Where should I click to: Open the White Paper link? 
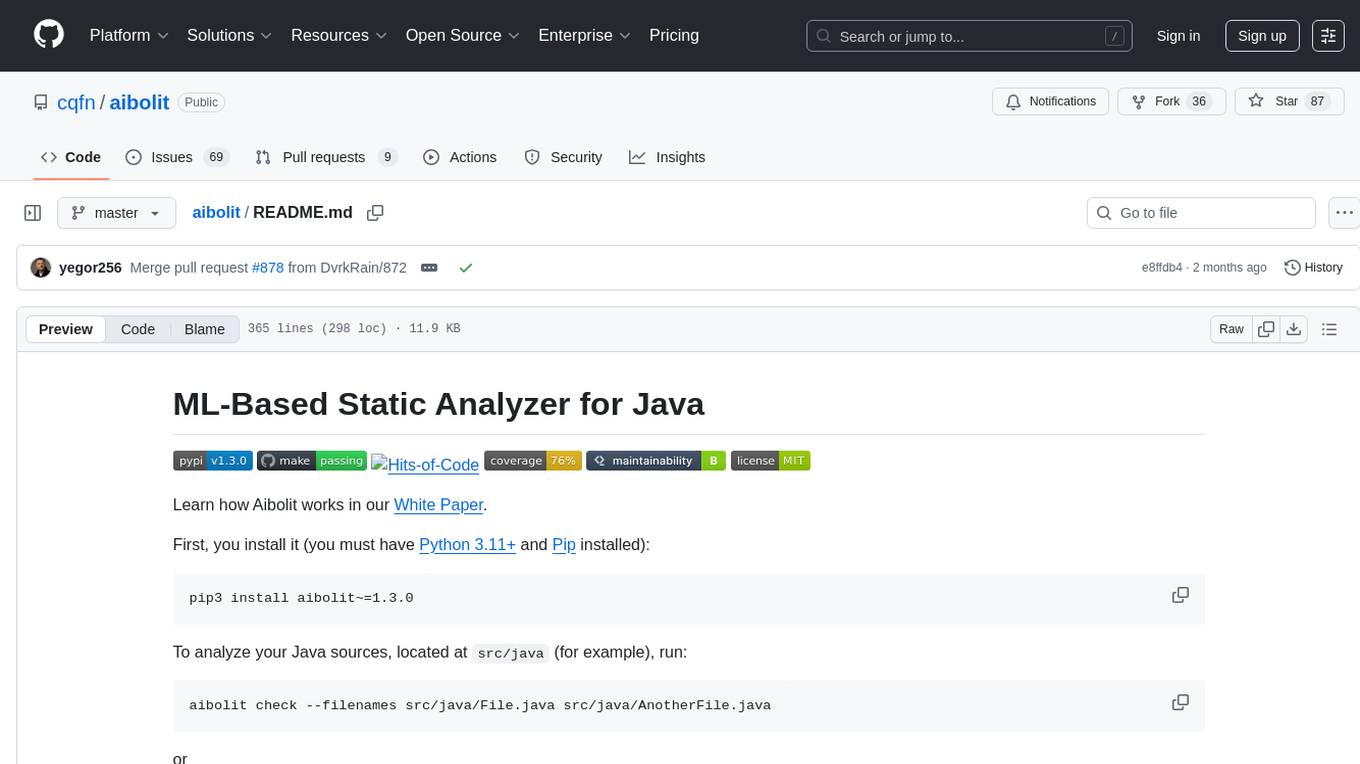click(x=439, y=505)
